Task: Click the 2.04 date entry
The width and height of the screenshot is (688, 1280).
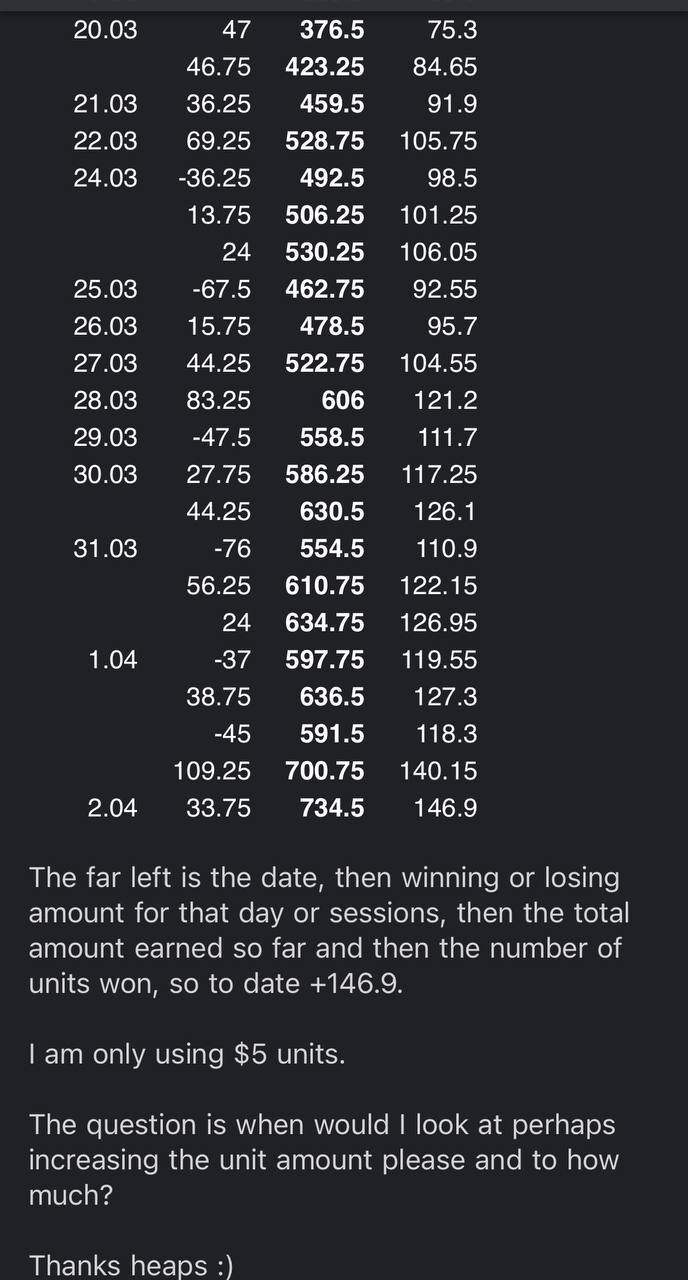Action: [112, 808]
